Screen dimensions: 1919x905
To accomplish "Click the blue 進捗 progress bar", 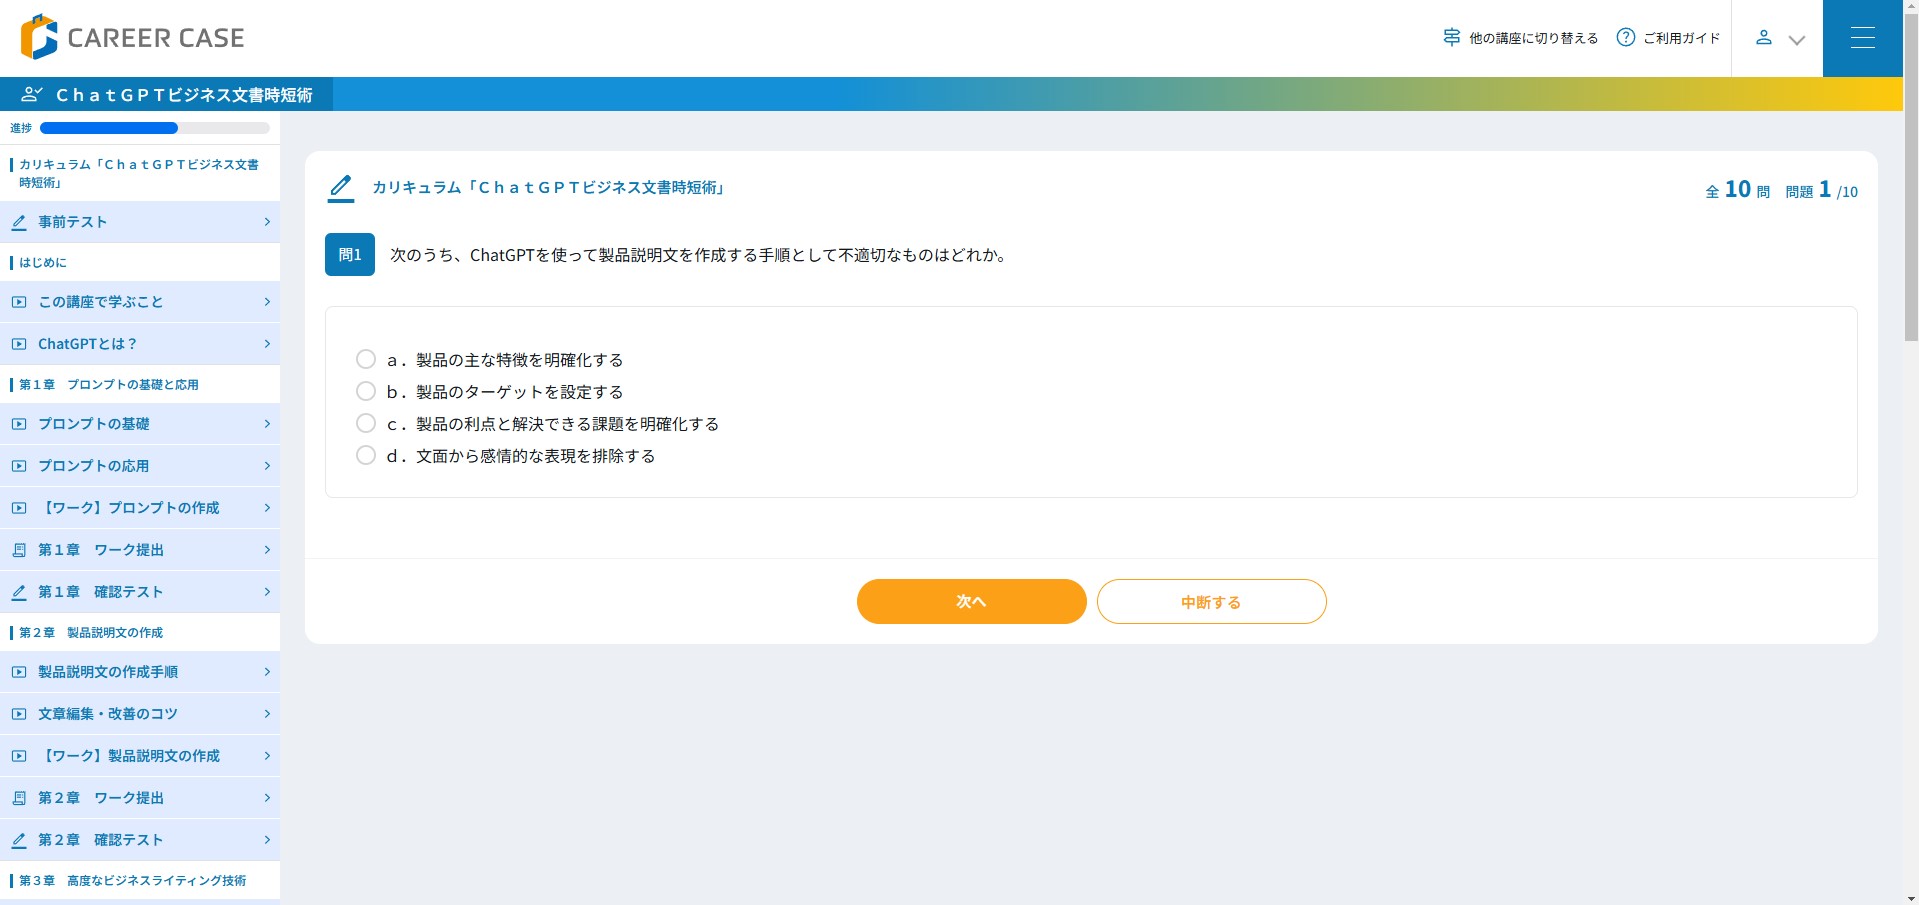I will coord(109,128).
